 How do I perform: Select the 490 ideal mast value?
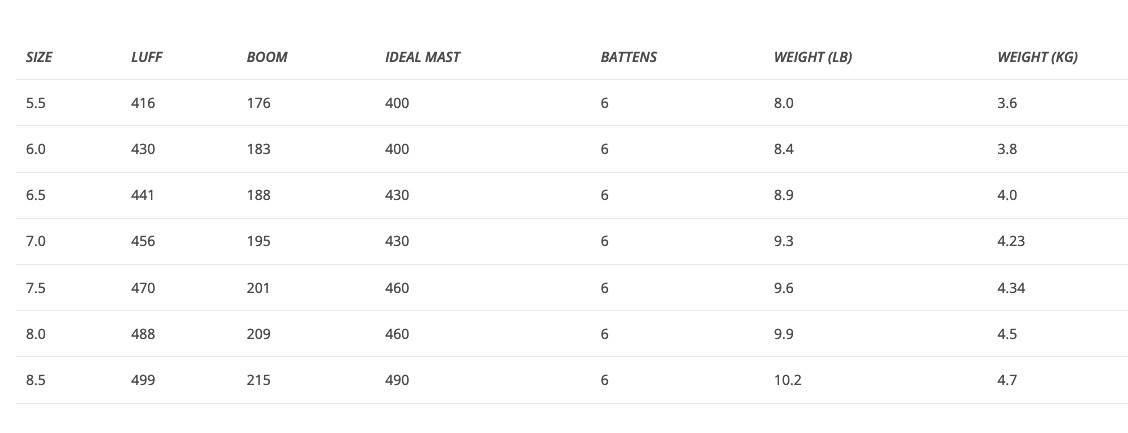click(397, 380)
